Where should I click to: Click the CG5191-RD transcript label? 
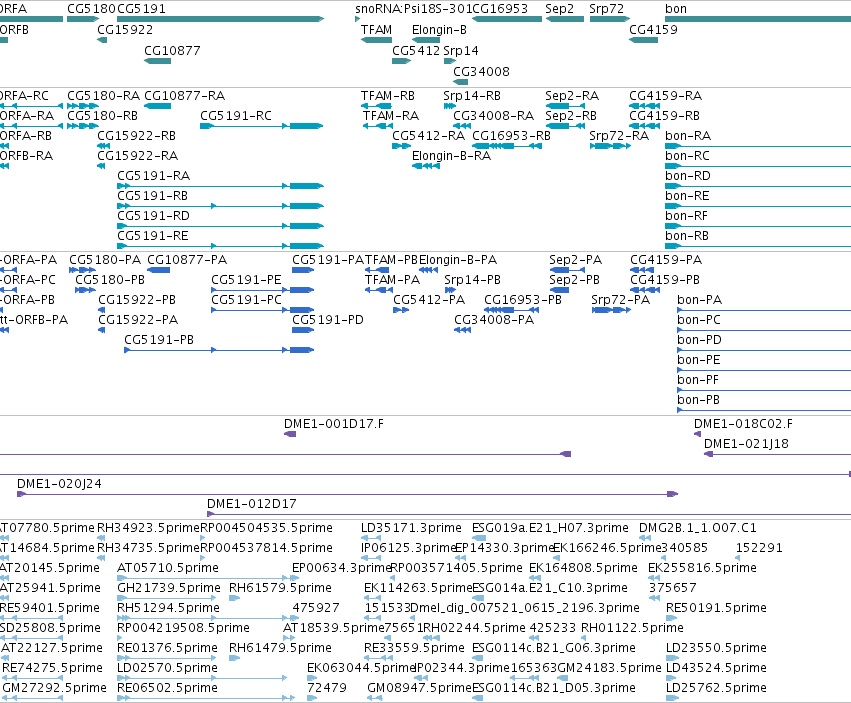tap(154, 216)
